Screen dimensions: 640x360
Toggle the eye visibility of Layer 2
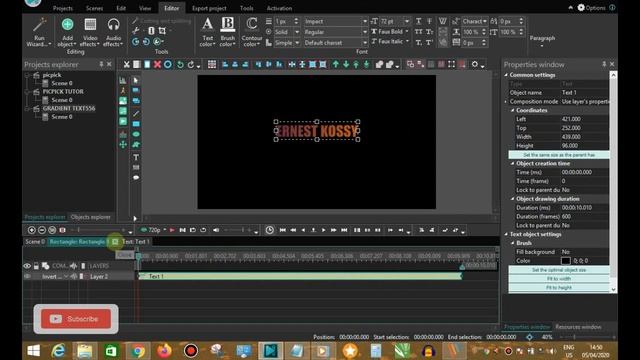[27, 276]
